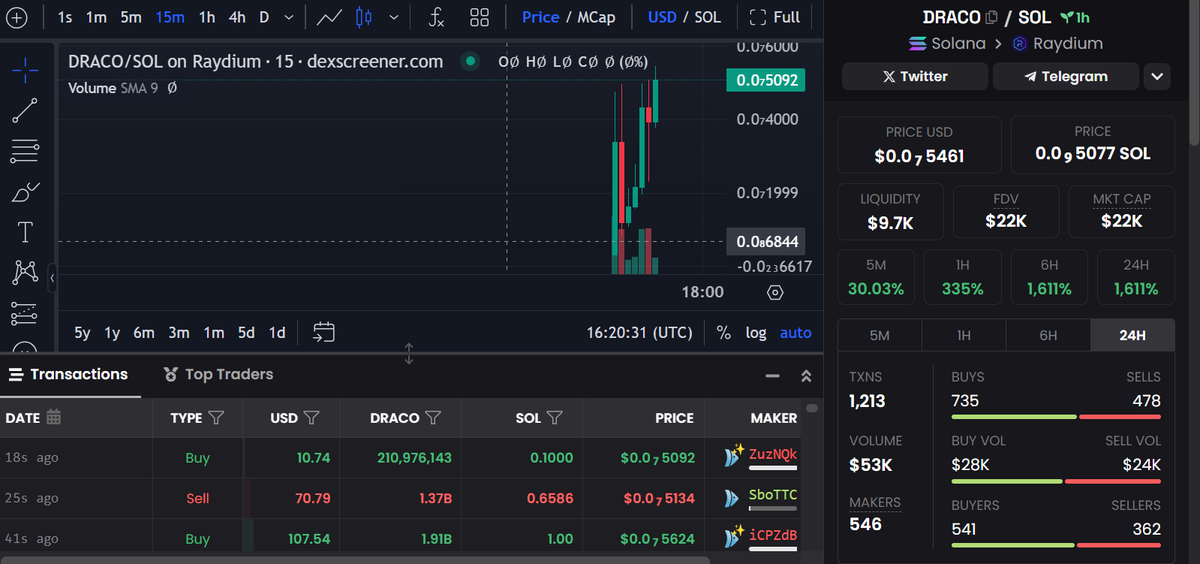This screenshot has width=1200, height=564.
Task: Filter transactions by SOL funnel icon
Action: (555, 417)
